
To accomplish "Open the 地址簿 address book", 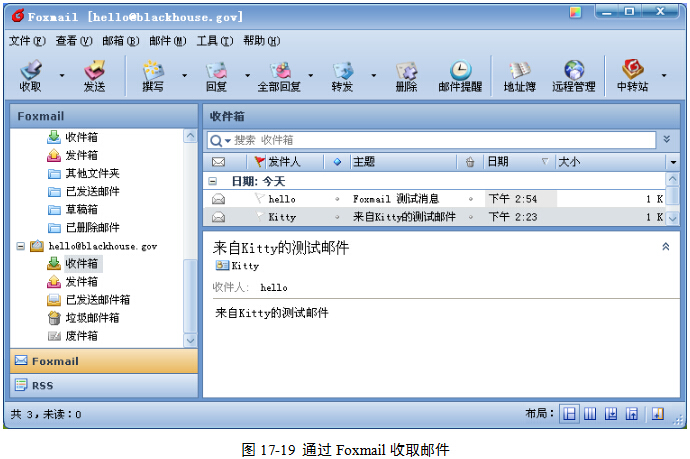I will click(x=520, y=75).
